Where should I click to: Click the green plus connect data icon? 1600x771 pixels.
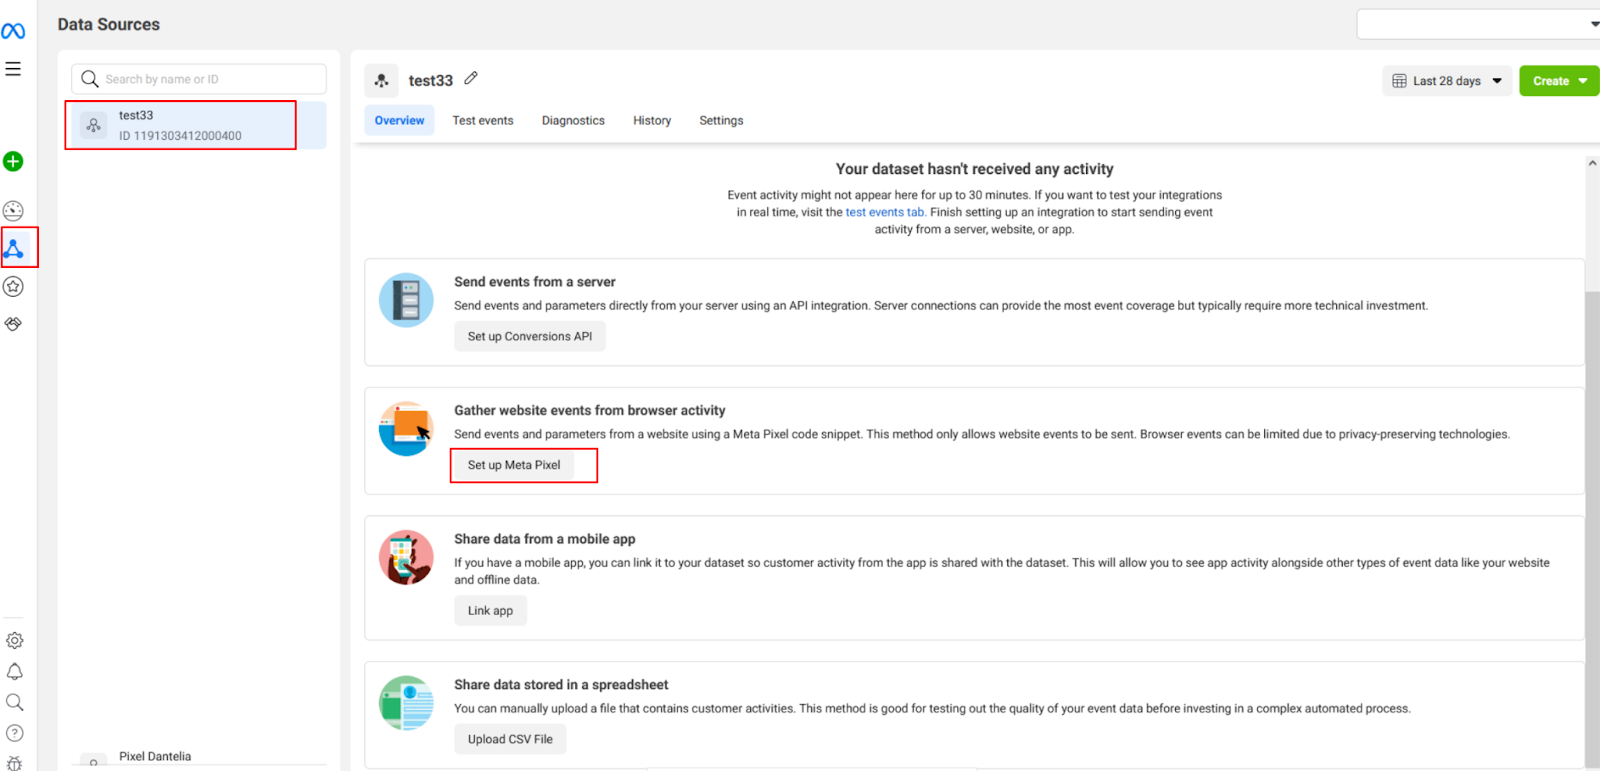pyautogui.click(x=13, y=161)
